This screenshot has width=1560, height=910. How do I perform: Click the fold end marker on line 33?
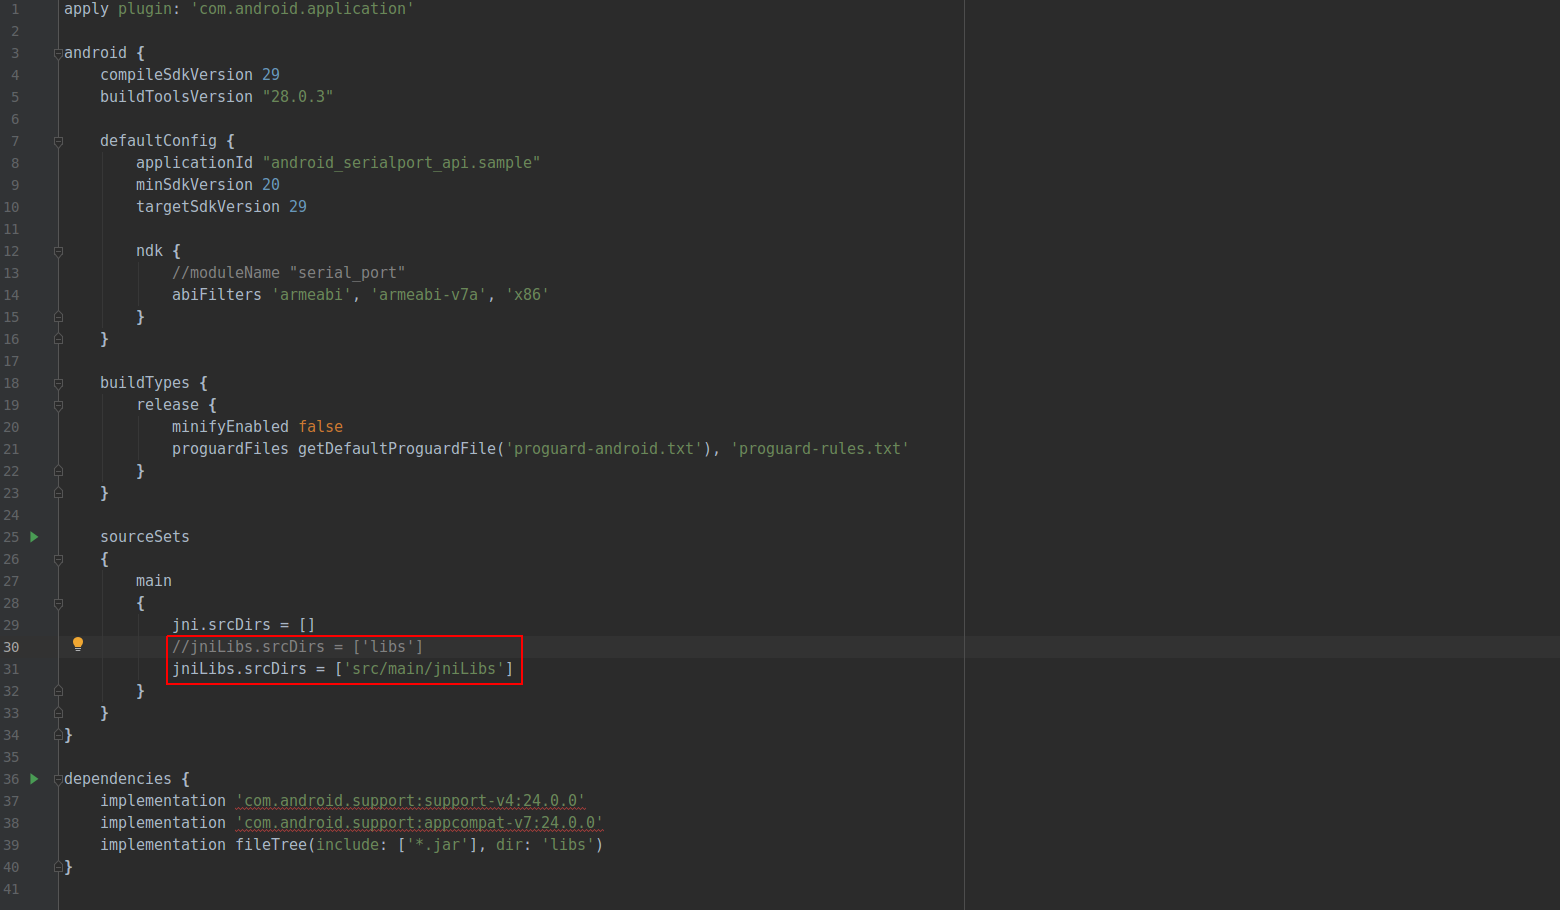58,713
